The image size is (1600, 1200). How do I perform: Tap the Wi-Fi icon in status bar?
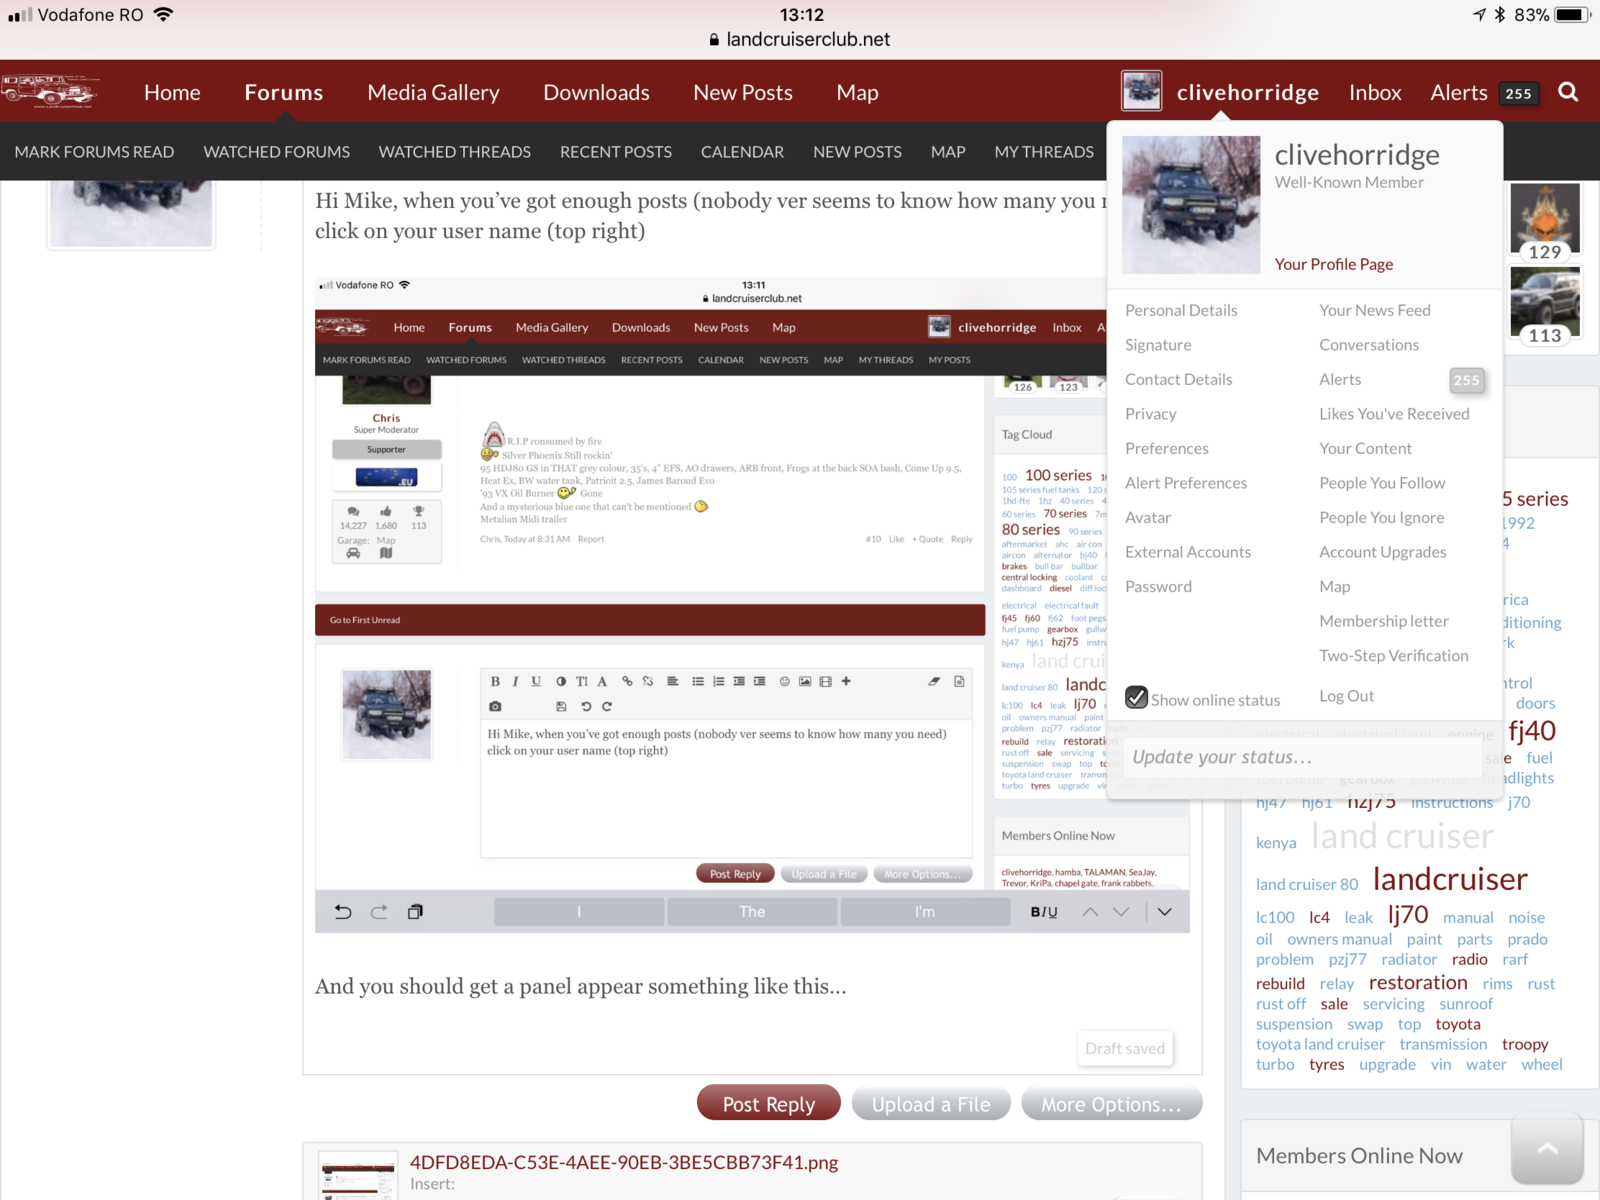[x=164, y=14]
